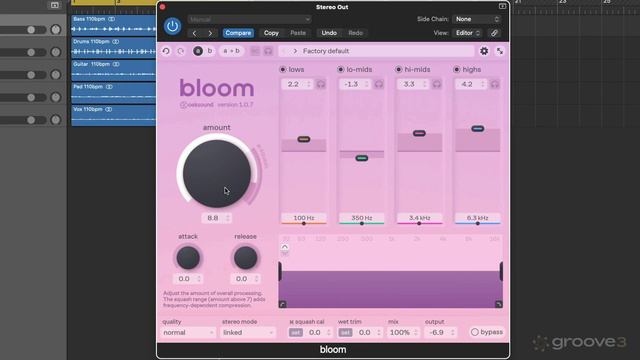The image size is (640, 360).
Task: Open the bloom settings gear
Action: tap(484, 51)
